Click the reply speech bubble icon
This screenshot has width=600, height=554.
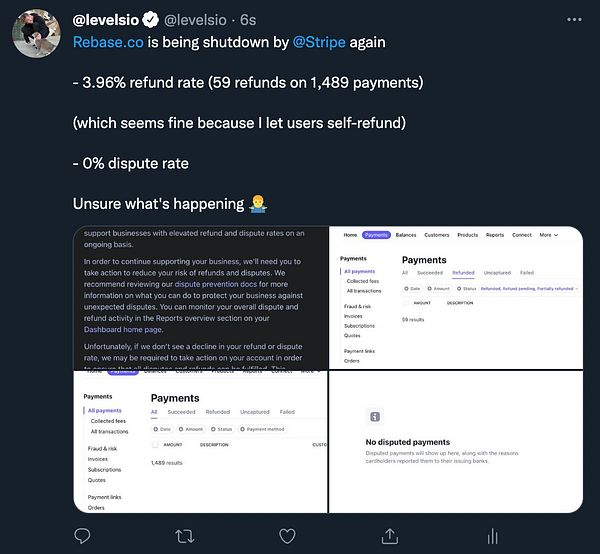click(x=82, y=536)
